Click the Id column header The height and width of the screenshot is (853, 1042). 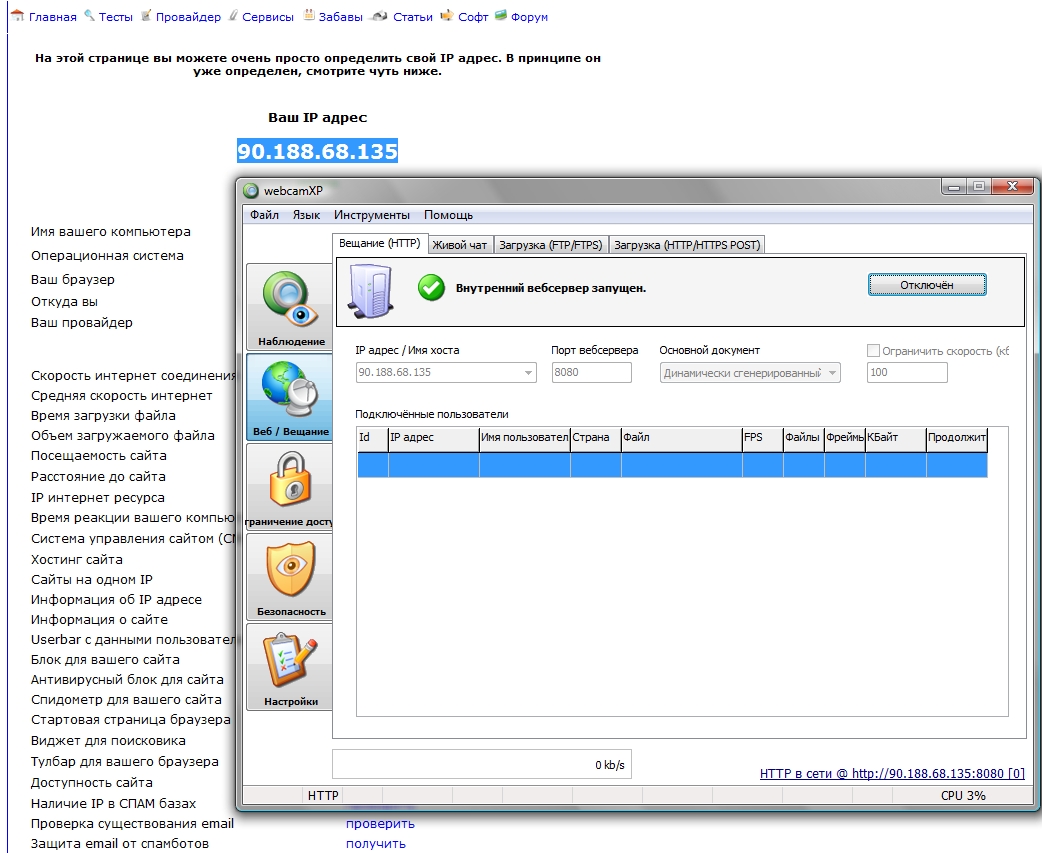(373, 438)
